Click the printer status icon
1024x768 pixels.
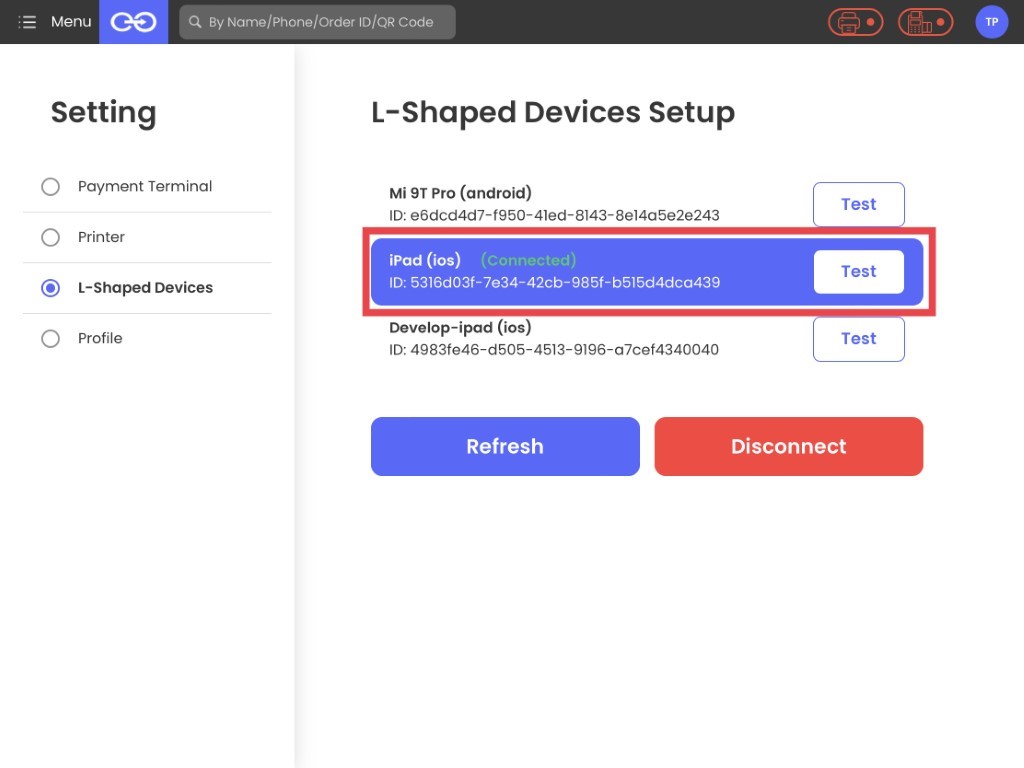[856, 22]
